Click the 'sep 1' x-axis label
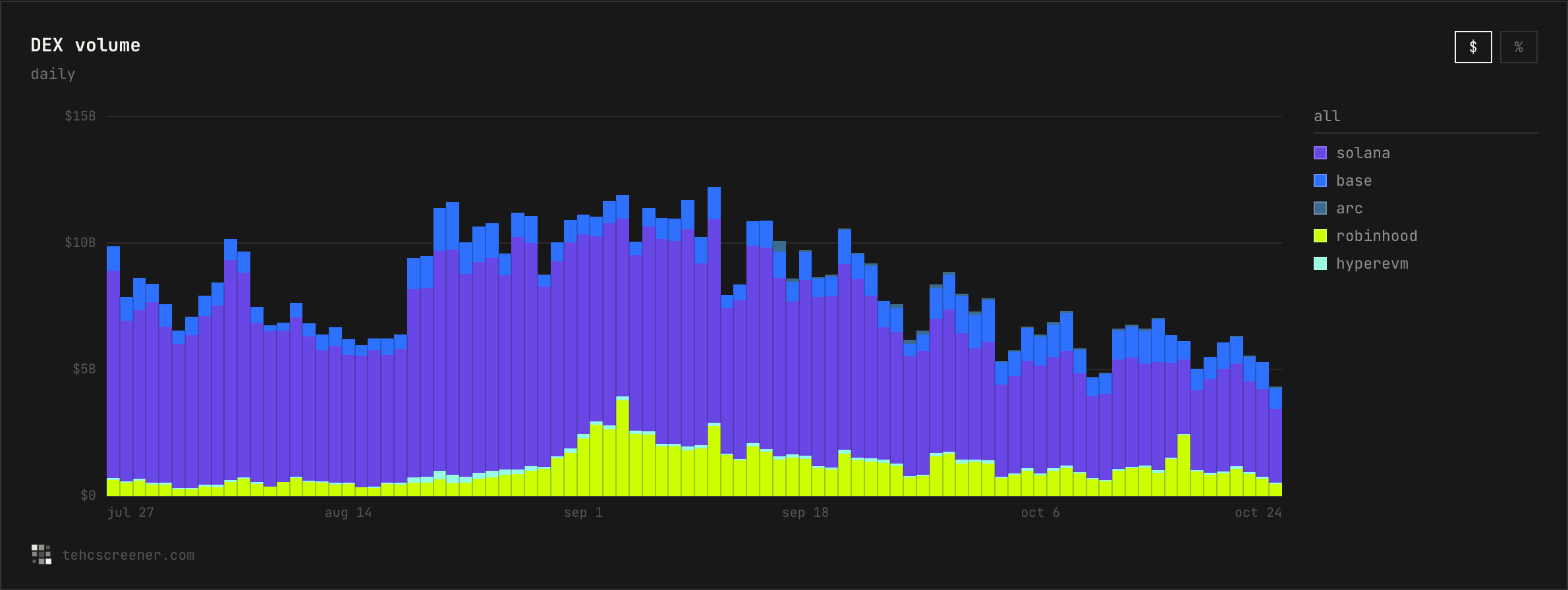 583,513
